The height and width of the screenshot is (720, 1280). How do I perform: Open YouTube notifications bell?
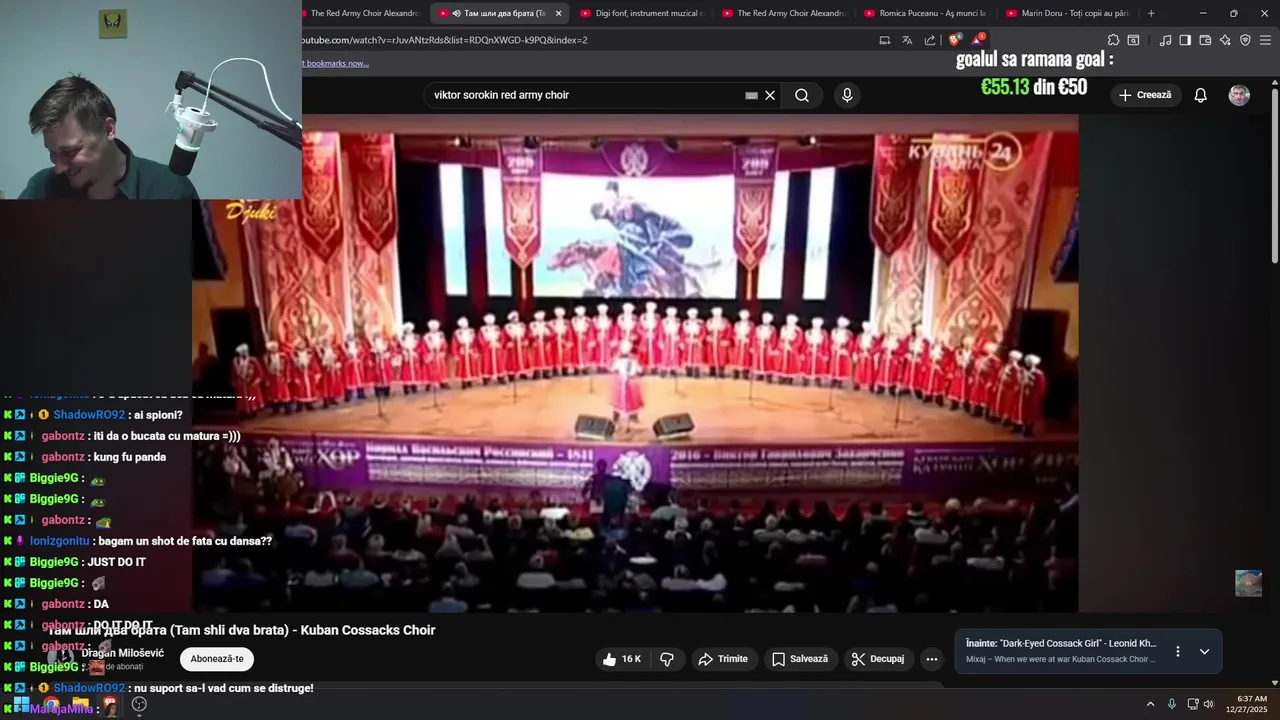tap(1200, 95)
